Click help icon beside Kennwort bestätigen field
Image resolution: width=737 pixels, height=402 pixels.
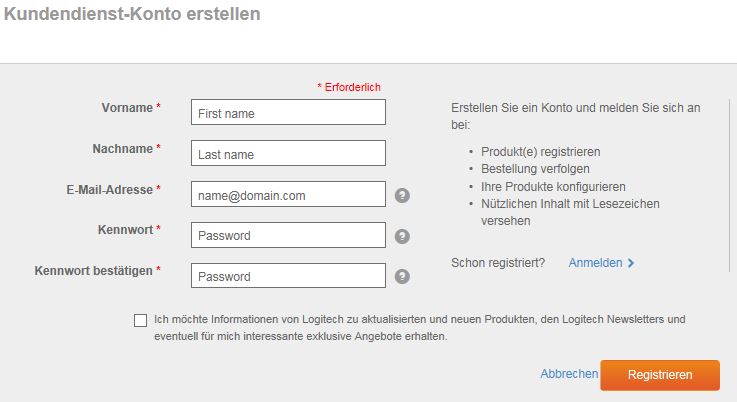coord(402,276)
